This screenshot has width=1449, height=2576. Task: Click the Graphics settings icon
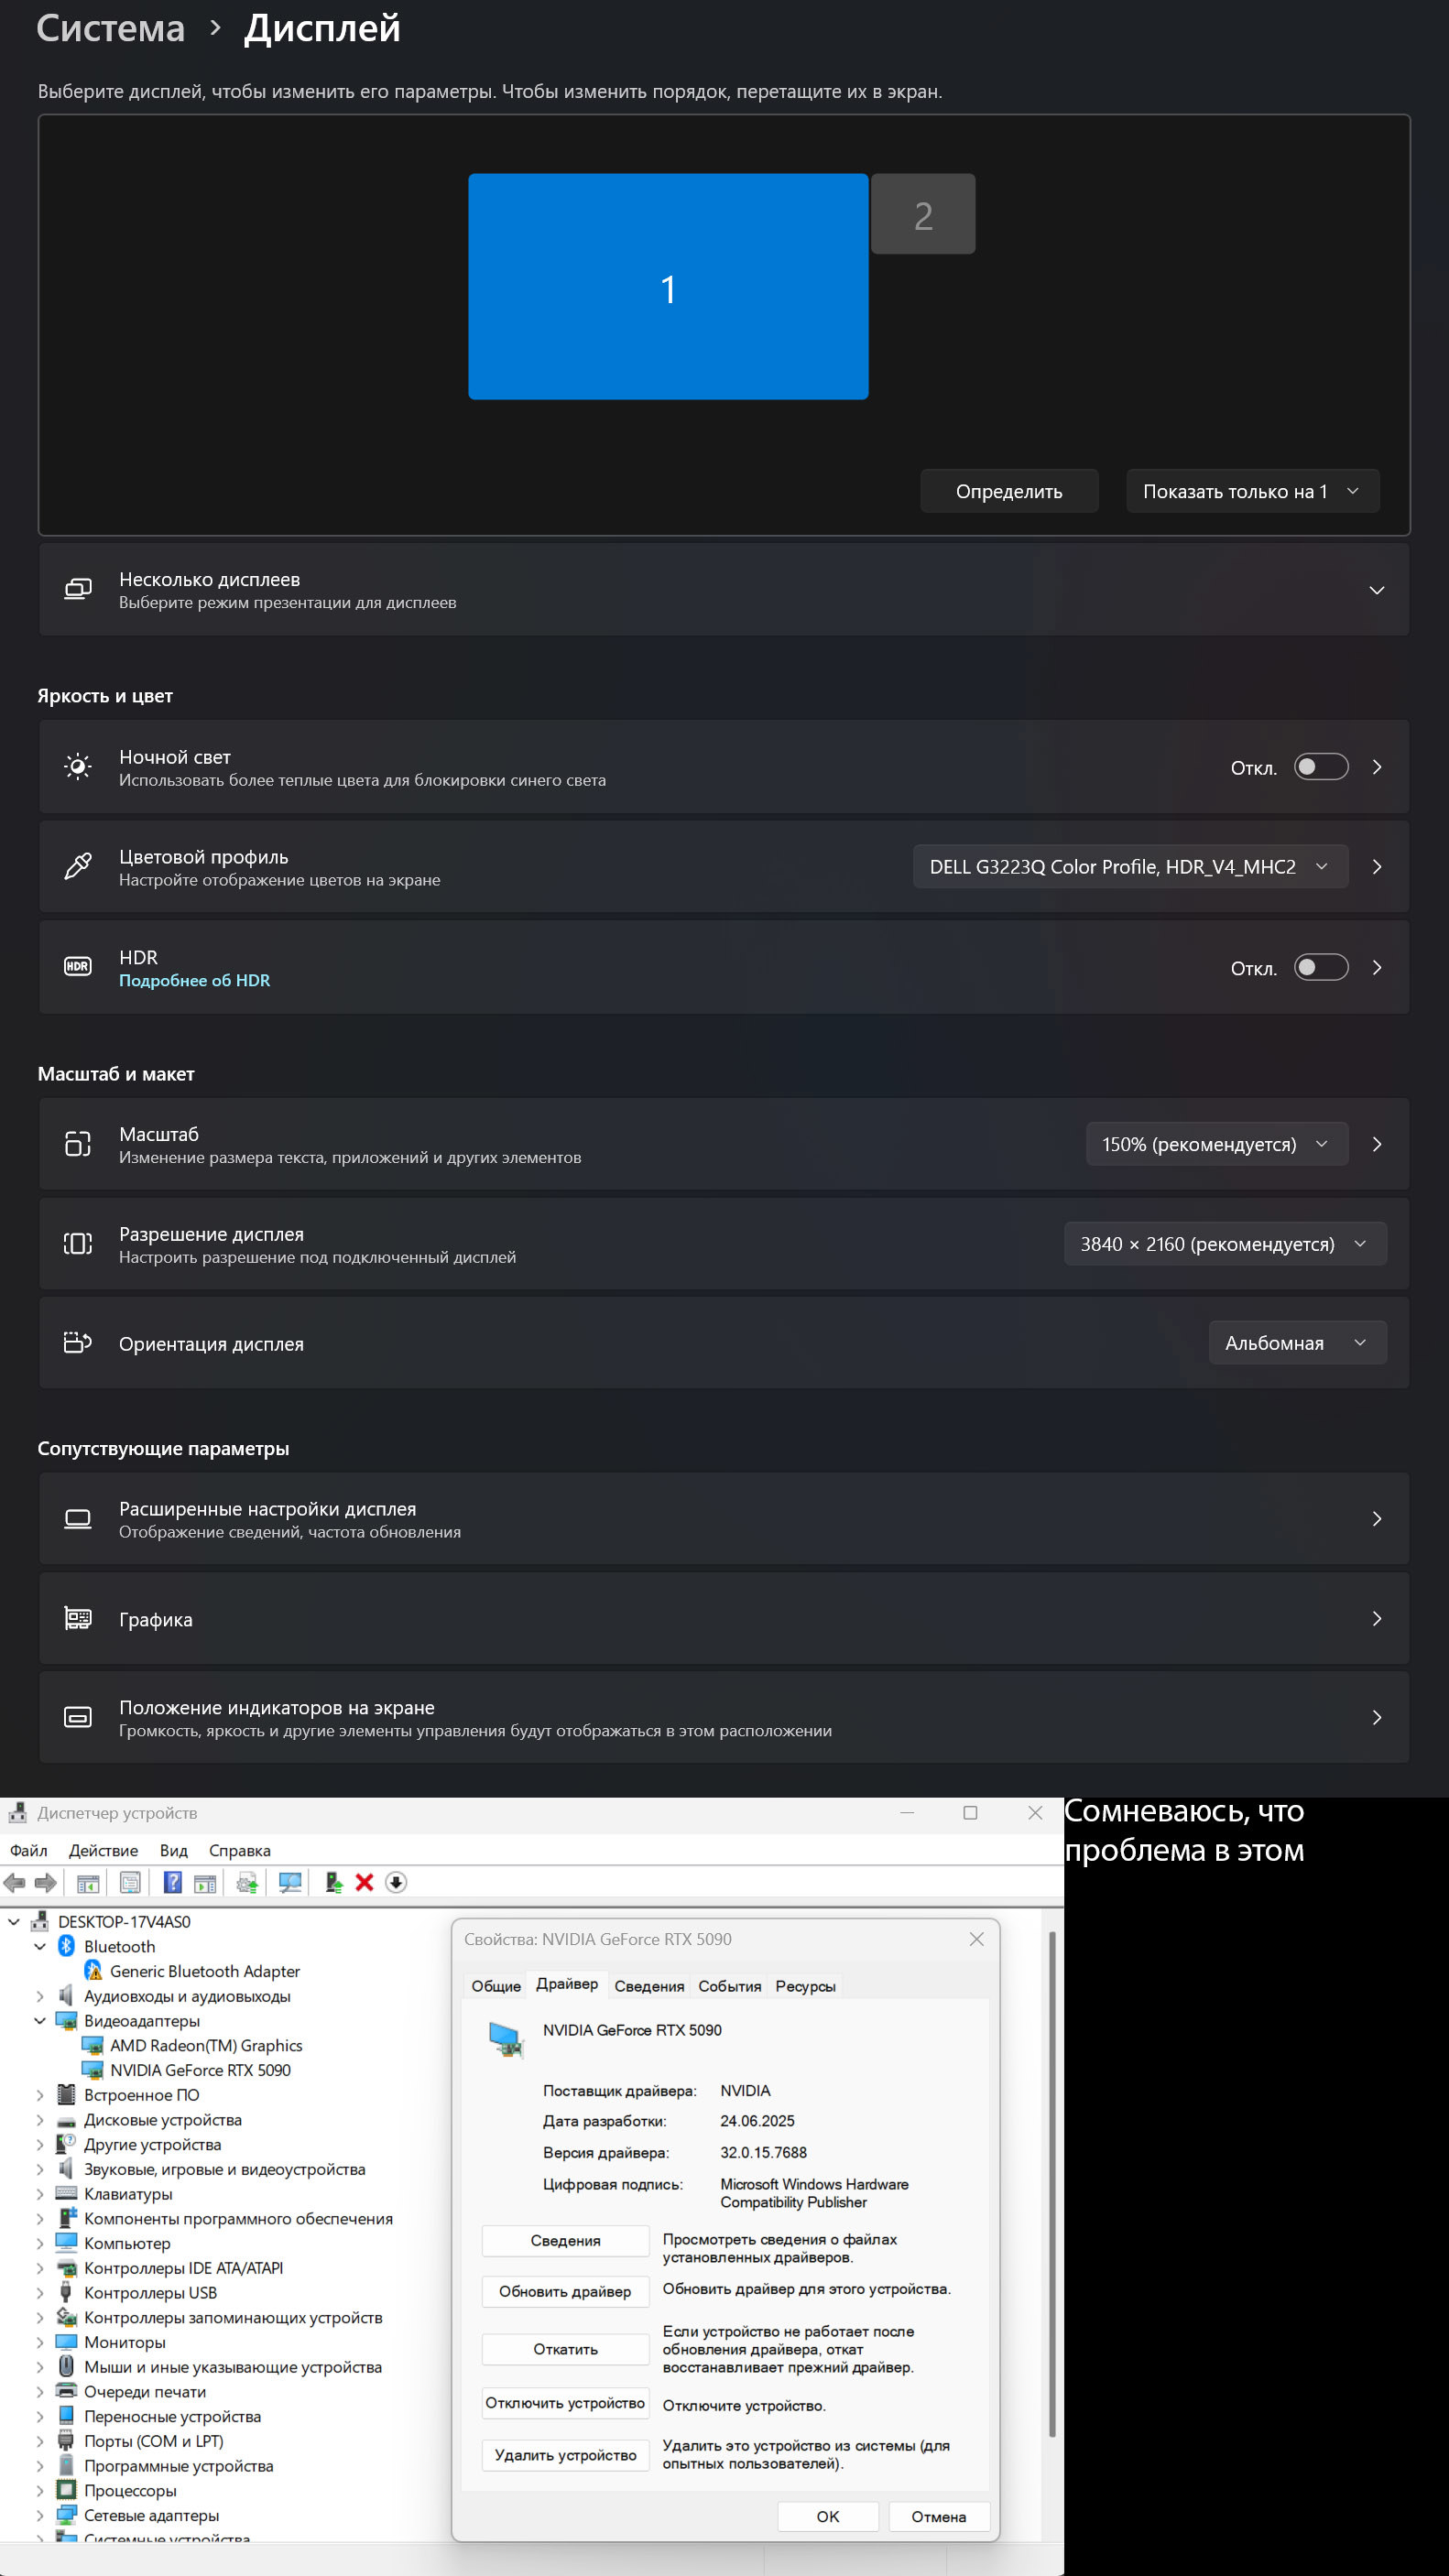[x=78, y=1619]
